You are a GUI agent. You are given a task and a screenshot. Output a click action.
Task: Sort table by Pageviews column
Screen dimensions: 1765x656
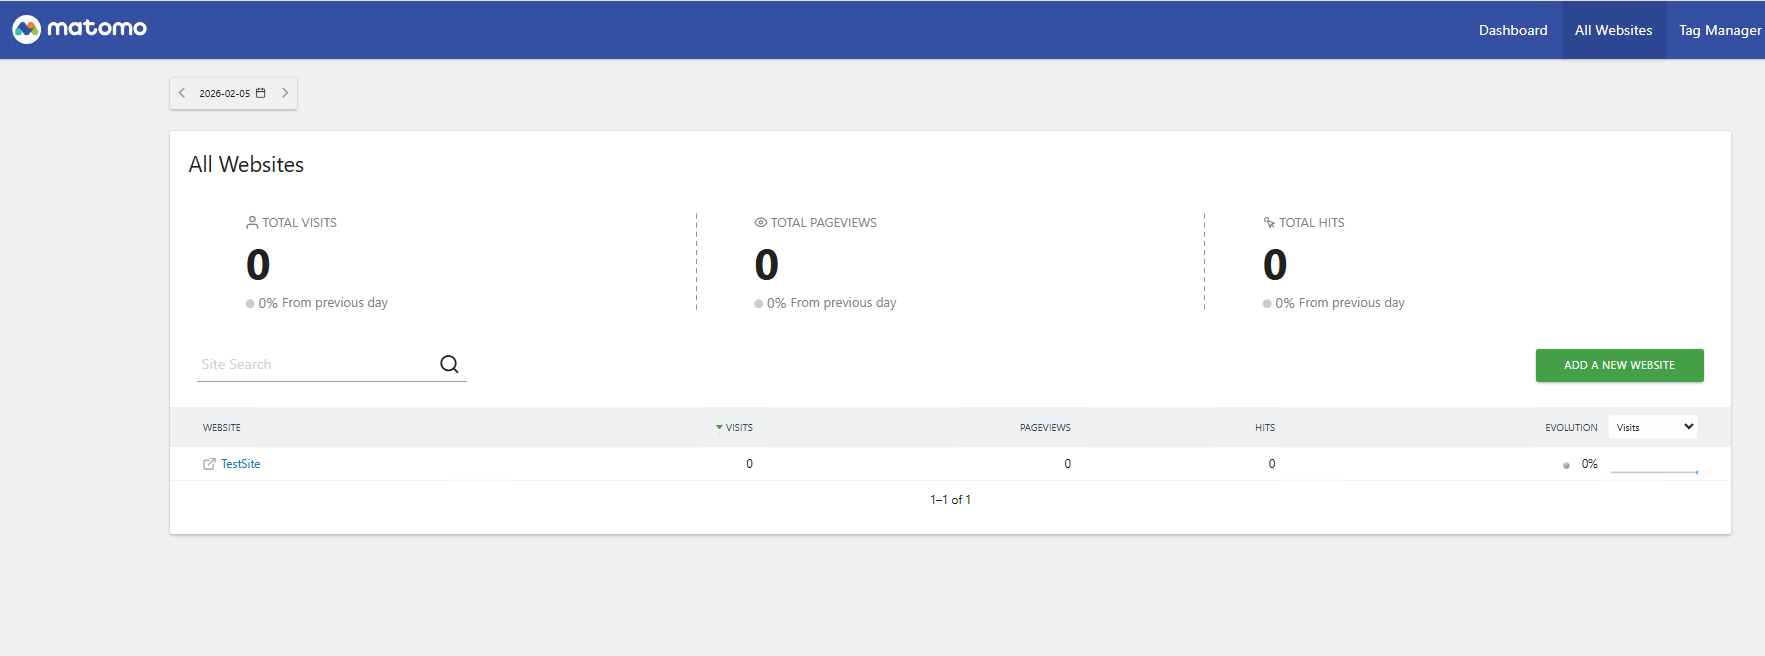pos(1045,428)
